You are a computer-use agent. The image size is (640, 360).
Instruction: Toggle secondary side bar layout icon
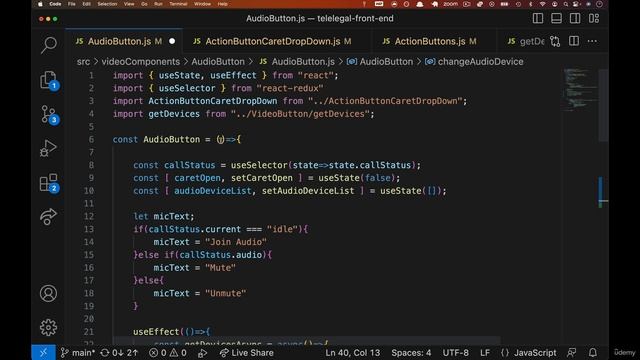click(x=575, y=18)
